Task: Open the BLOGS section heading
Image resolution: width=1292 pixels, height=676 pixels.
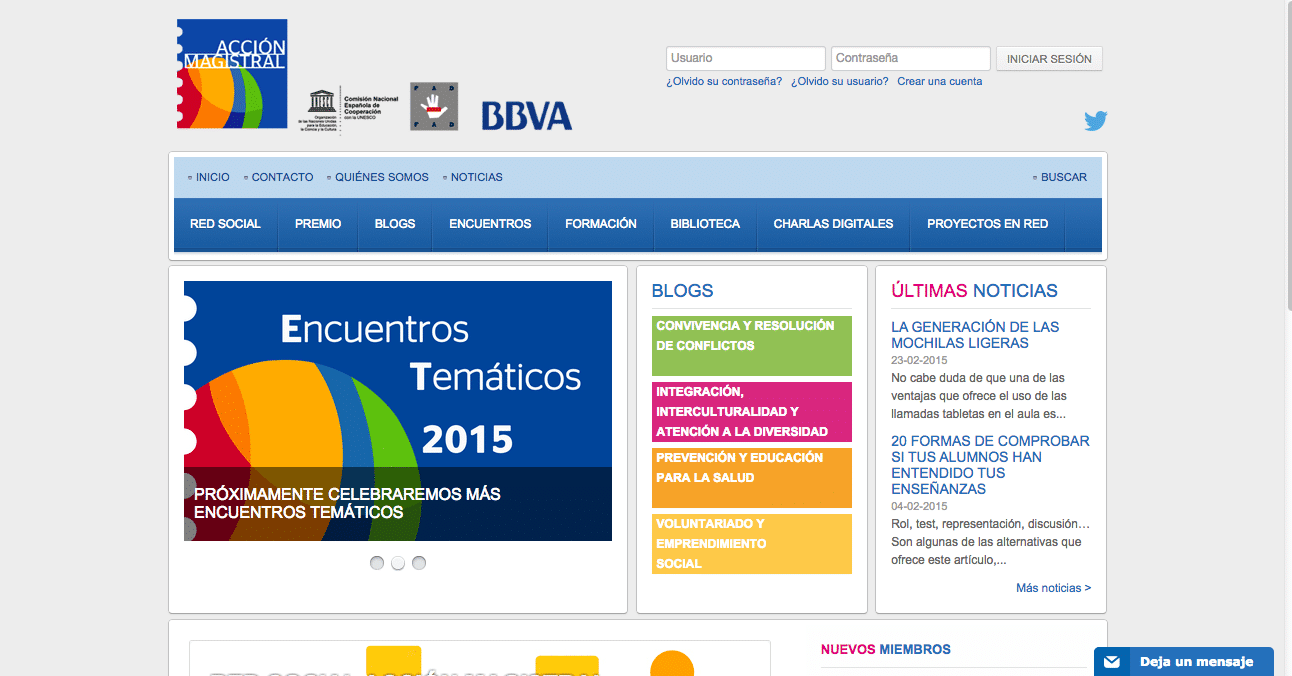Action: 682,291
